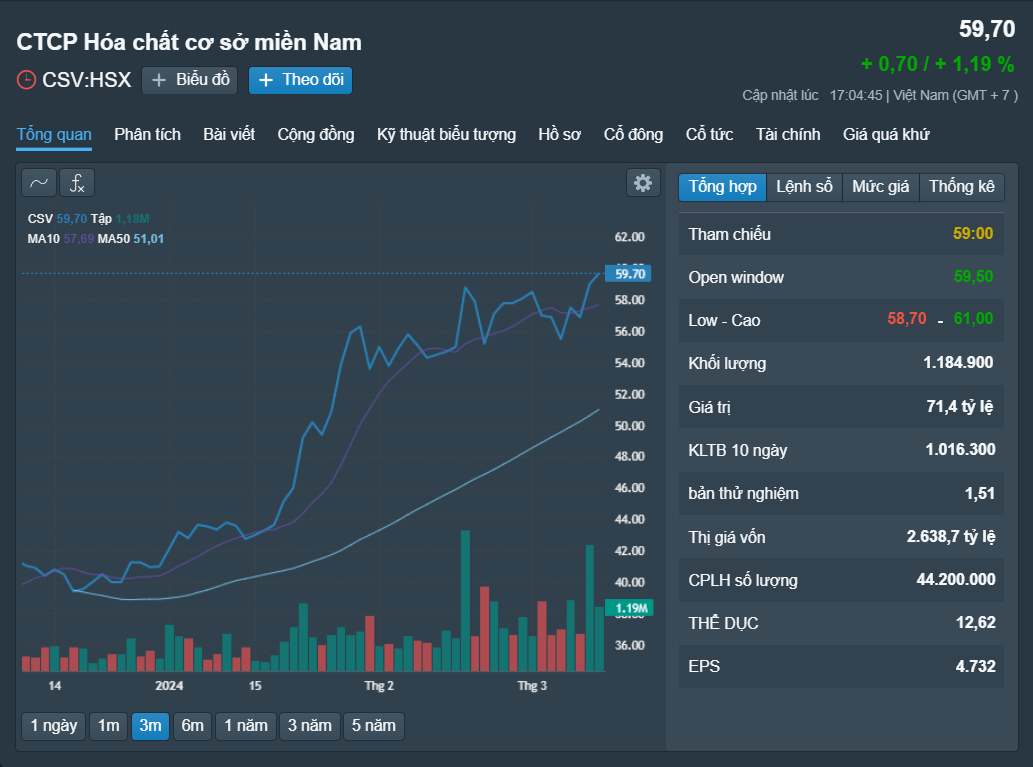
Task: Select the 5 năm chart range
Action: click(x=374, y=726)
